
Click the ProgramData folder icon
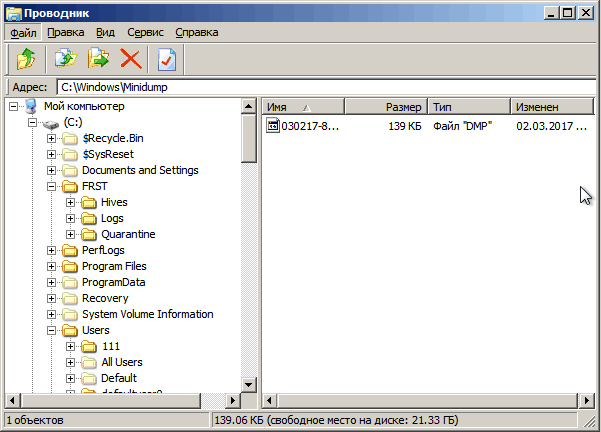click(70, 283)
